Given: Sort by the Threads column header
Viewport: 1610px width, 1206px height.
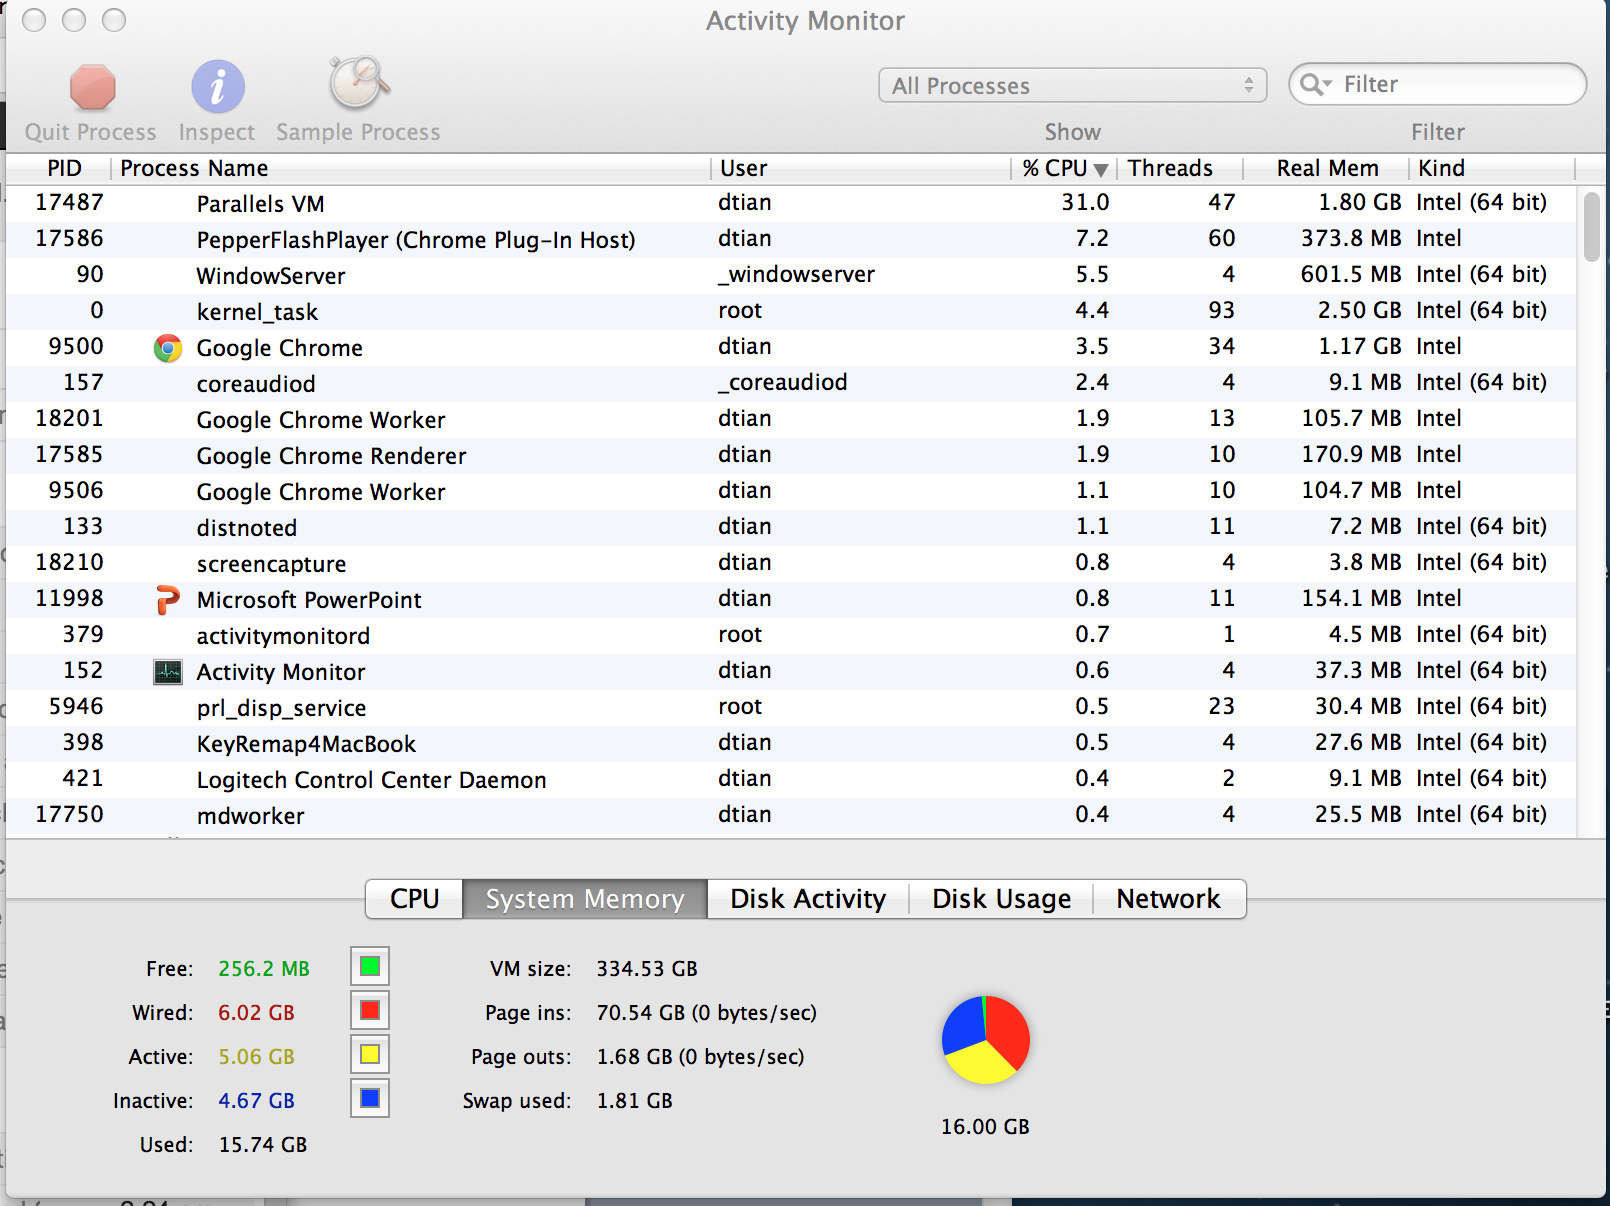Looking at the screenshot, I should pos(1180,168).
